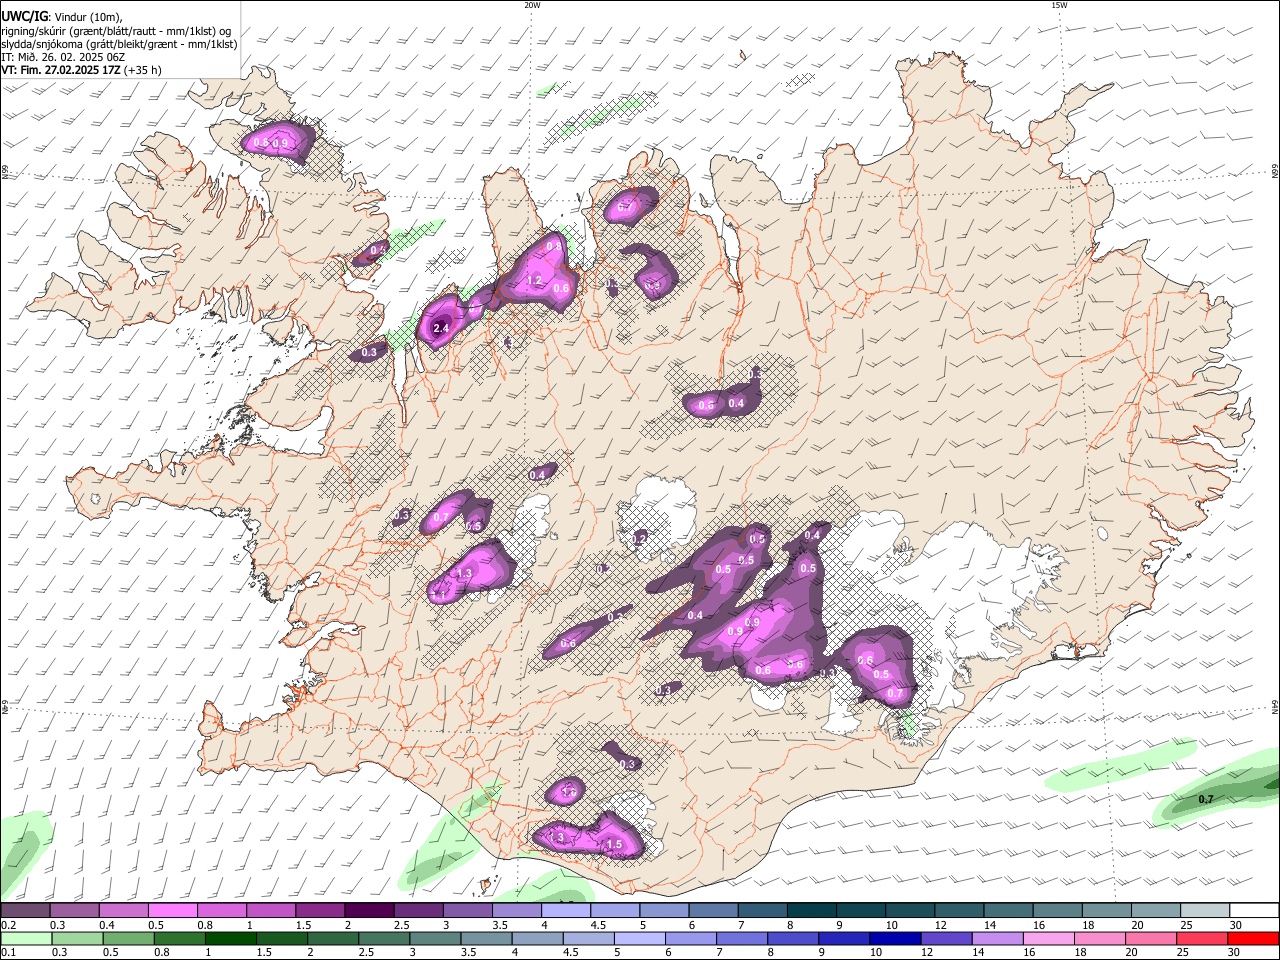Screen dimensions: 1280x960
Task: Click the "0.1" label starting lower legend row
Action: click(8, 953)
